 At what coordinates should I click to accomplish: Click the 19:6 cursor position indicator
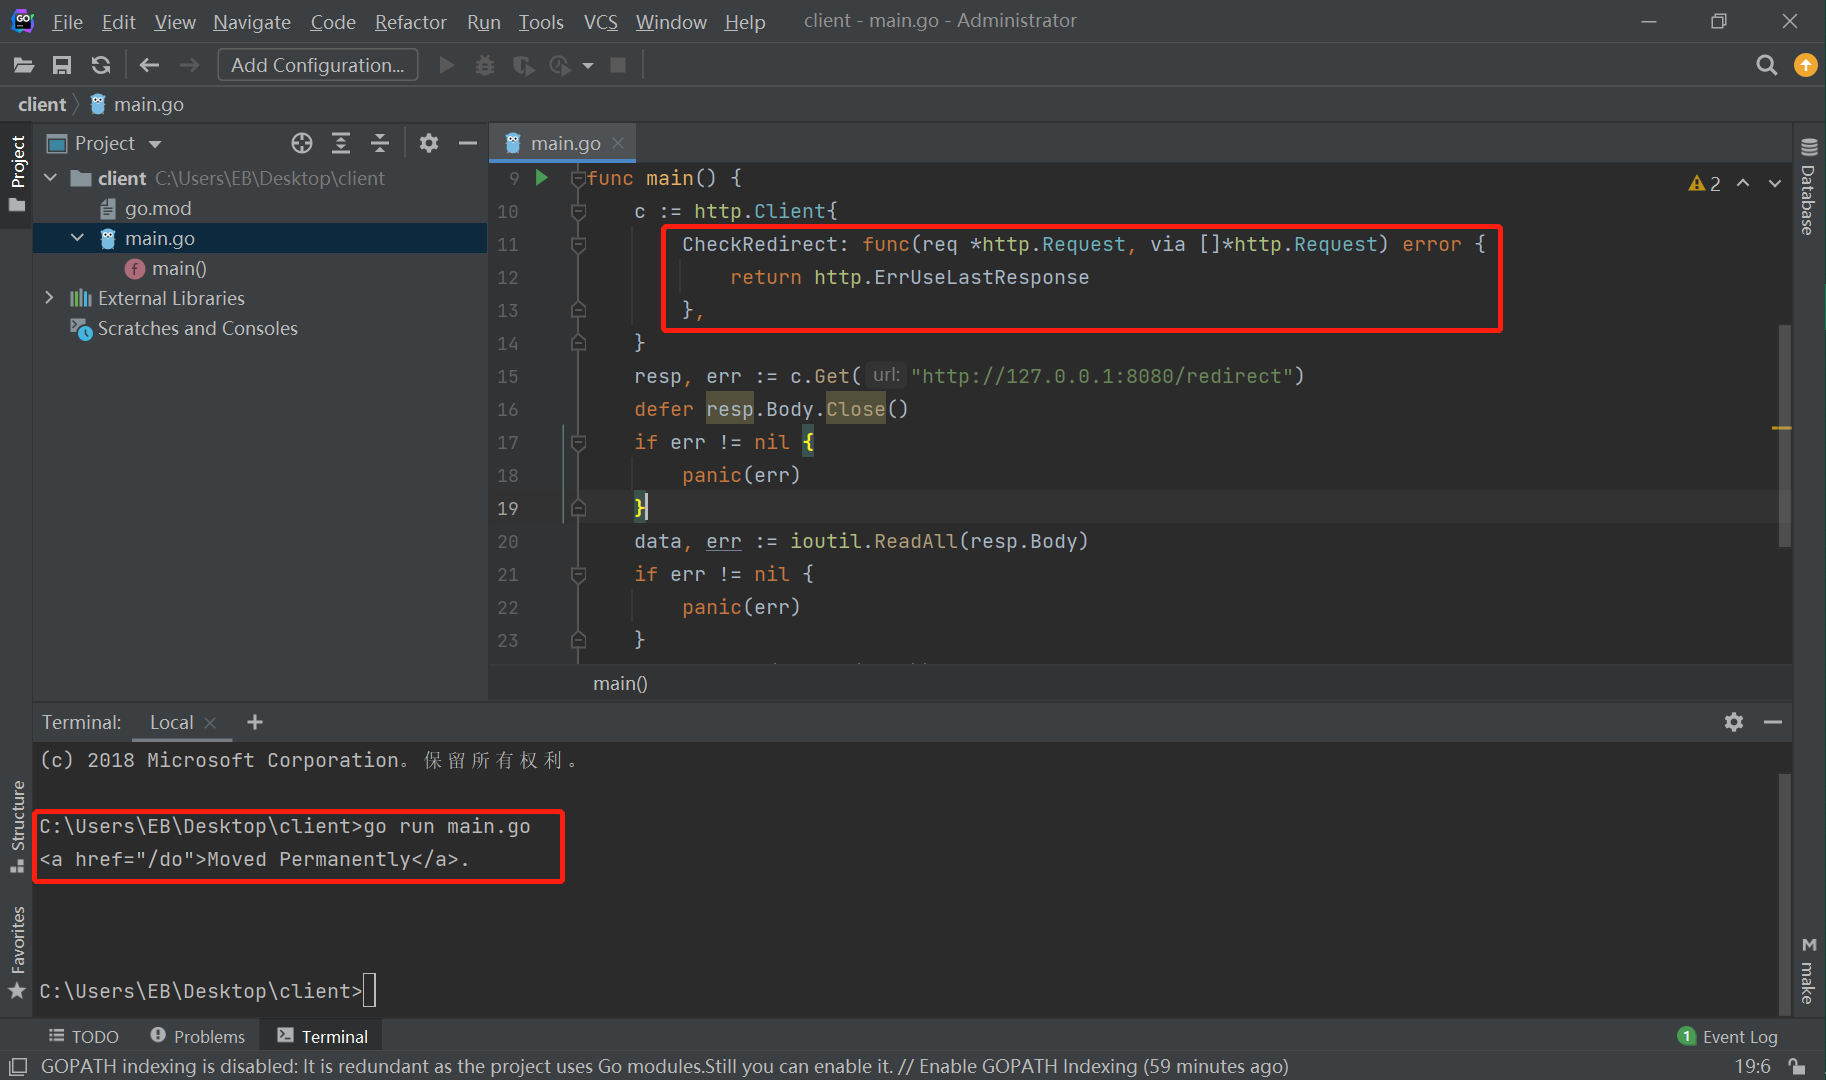[1752, 1066]
